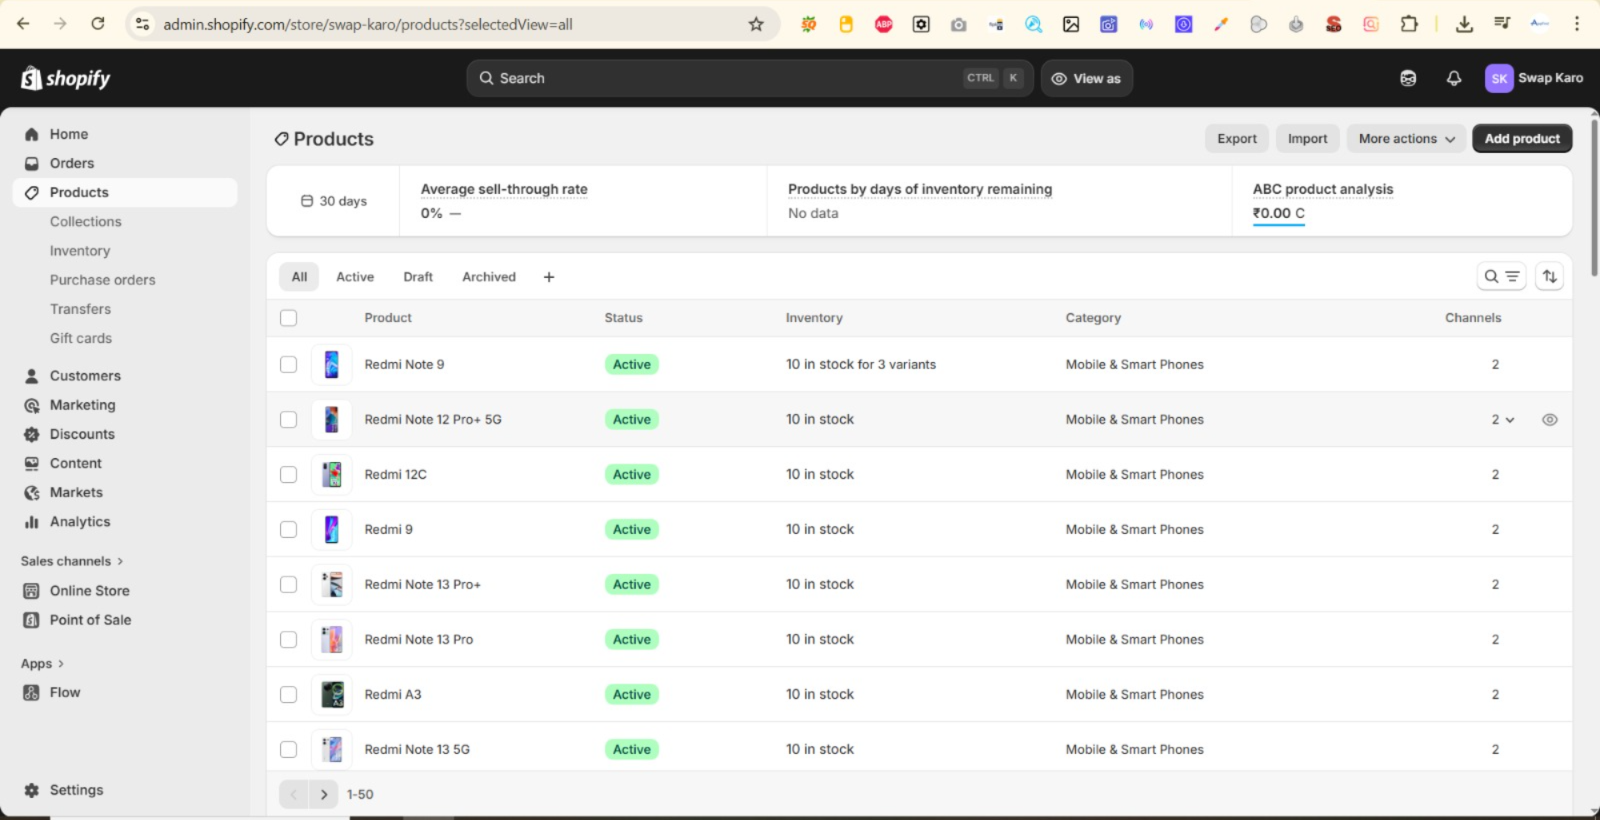Click the Import button
The height and width of the screenshot is (820, 1600).
click(1307, 139)
